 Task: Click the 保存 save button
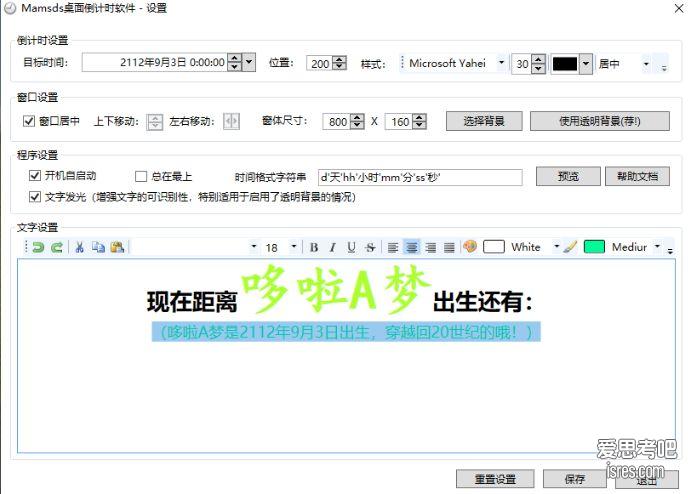point(575,479)
